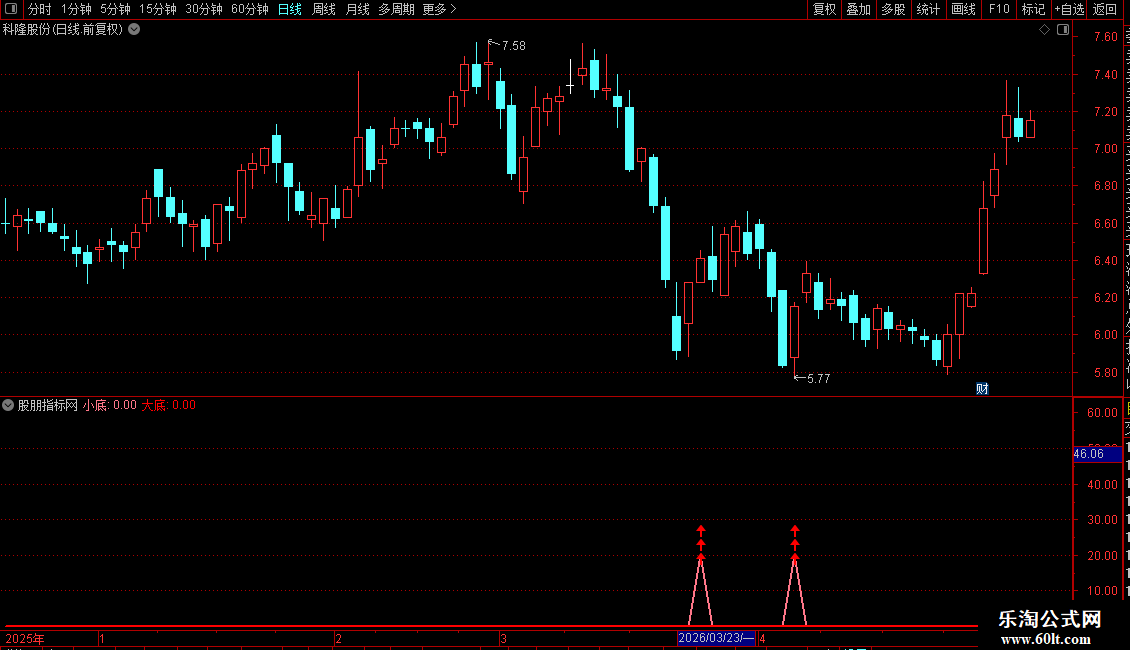
Task: Open indicator dropdown beside 股朋指标网
Action: tap(8, 405)
